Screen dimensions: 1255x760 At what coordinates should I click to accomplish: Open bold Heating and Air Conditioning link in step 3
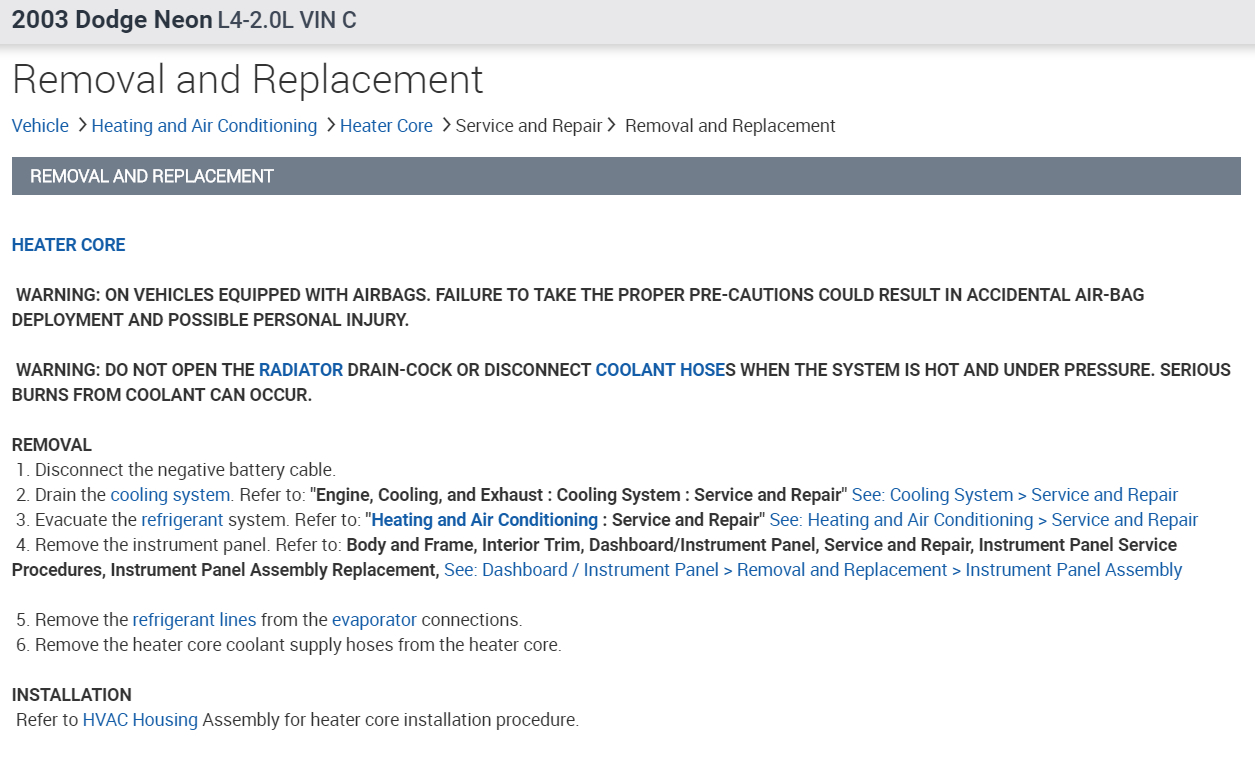(x=484, y=520)
